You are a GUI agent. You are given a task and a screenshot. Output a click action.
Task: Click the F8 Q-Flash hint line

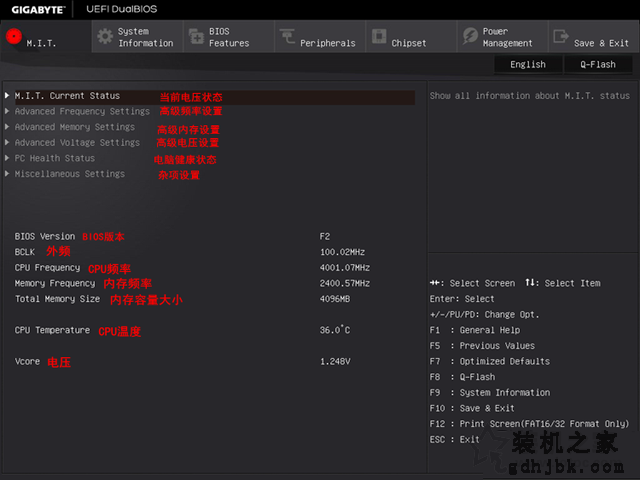point(462,377)
